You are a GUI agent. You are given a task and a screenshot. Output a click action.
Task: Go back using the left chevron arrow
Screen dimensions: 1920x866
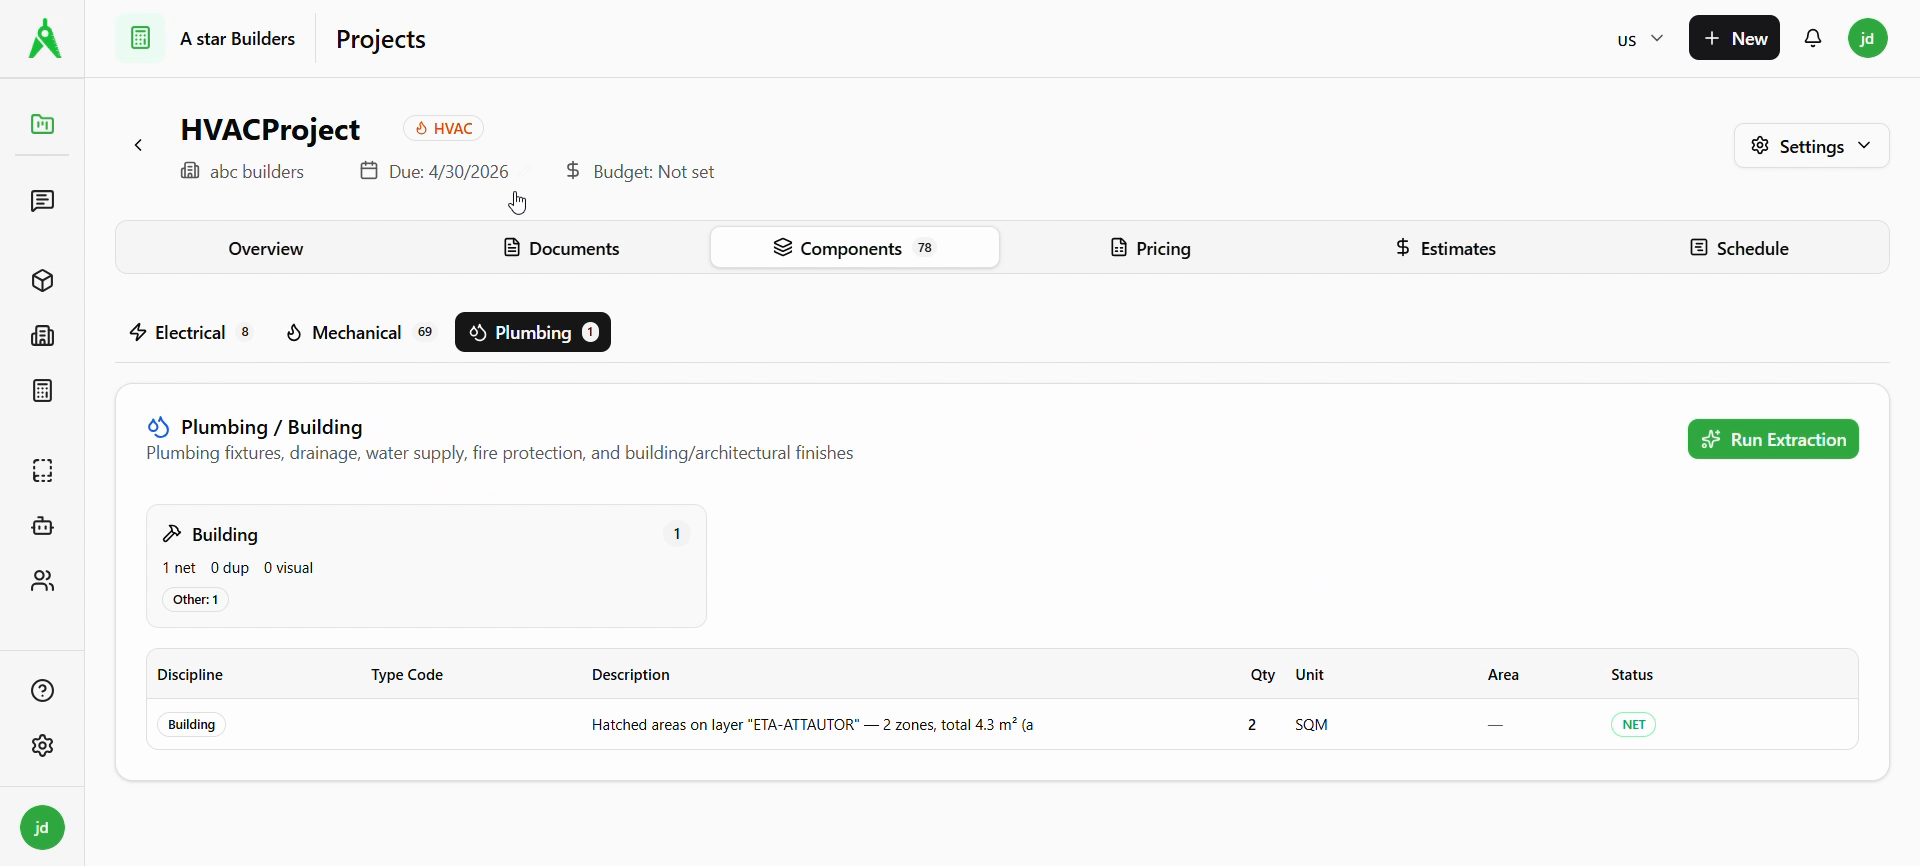click(139, 146)
